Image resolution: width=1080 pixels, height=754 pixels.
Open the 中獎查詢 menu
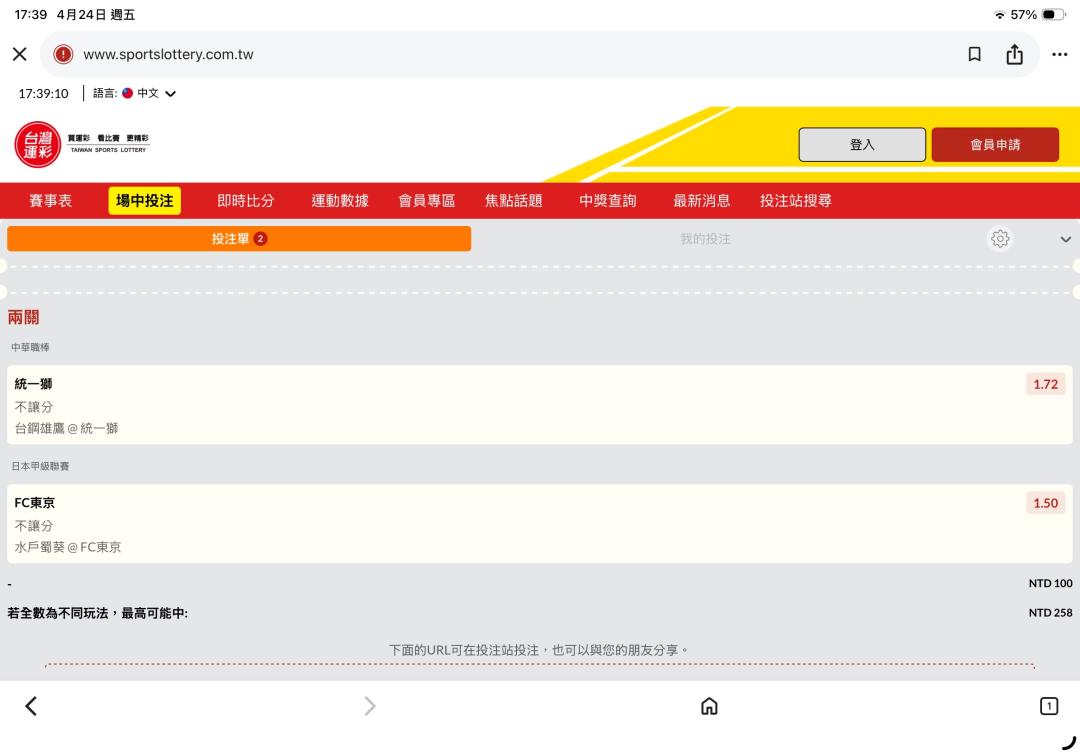pos(608,200)
